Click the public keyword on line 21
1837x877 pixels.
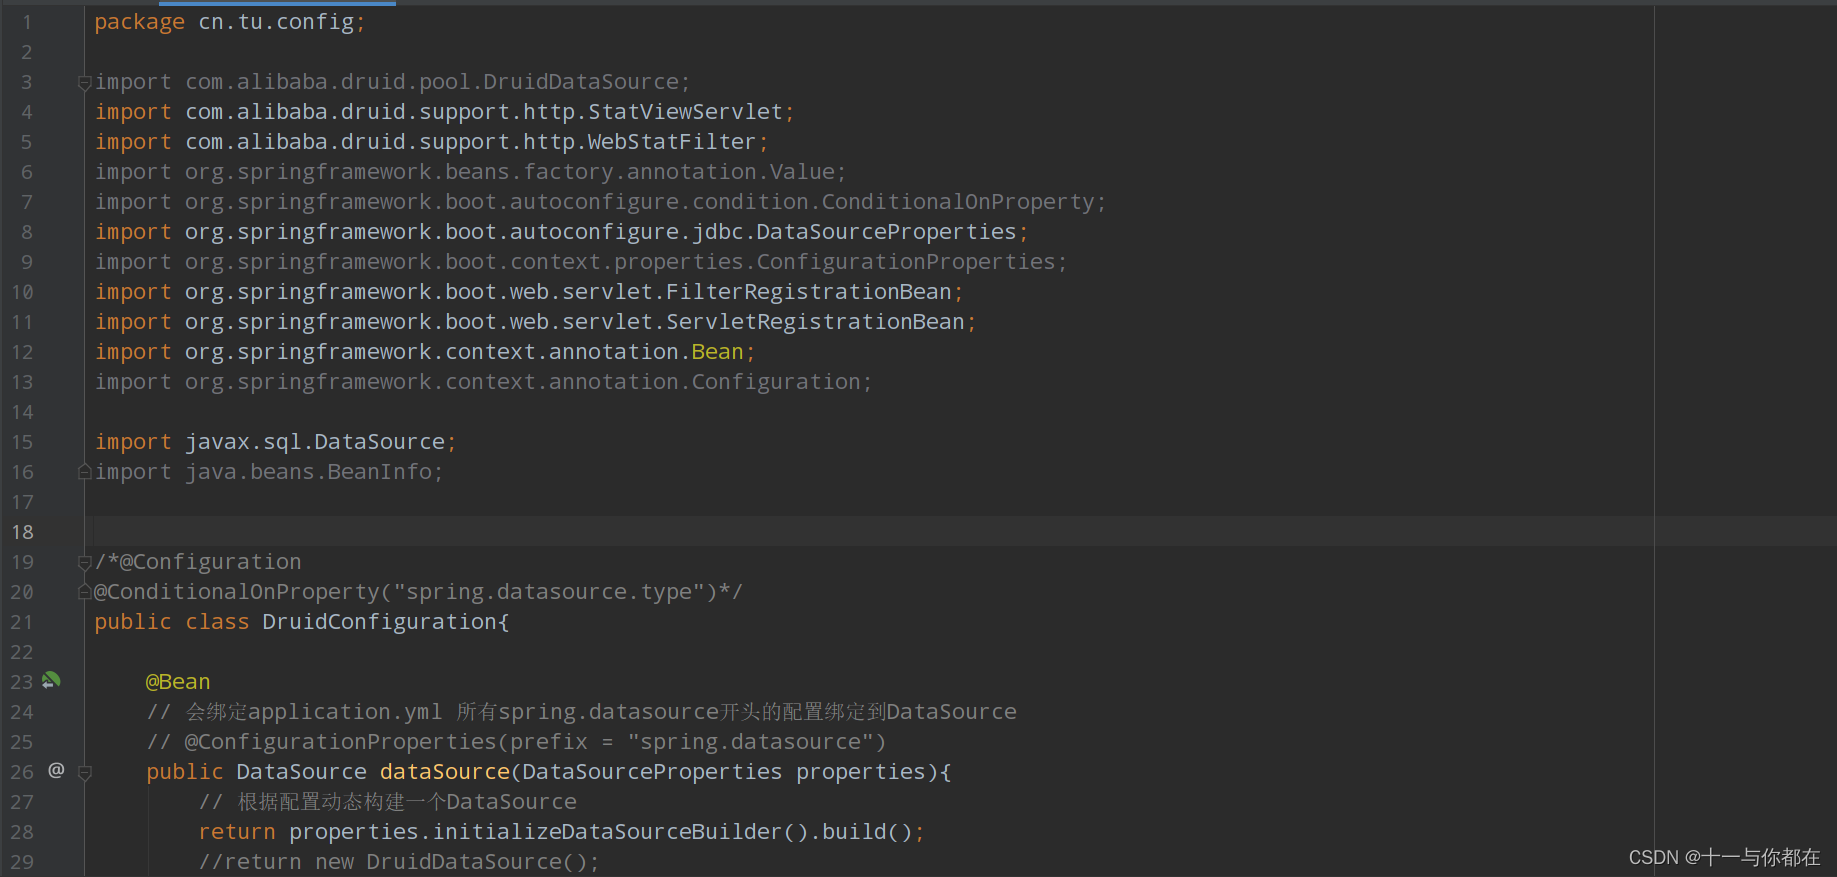pos(133,622)
